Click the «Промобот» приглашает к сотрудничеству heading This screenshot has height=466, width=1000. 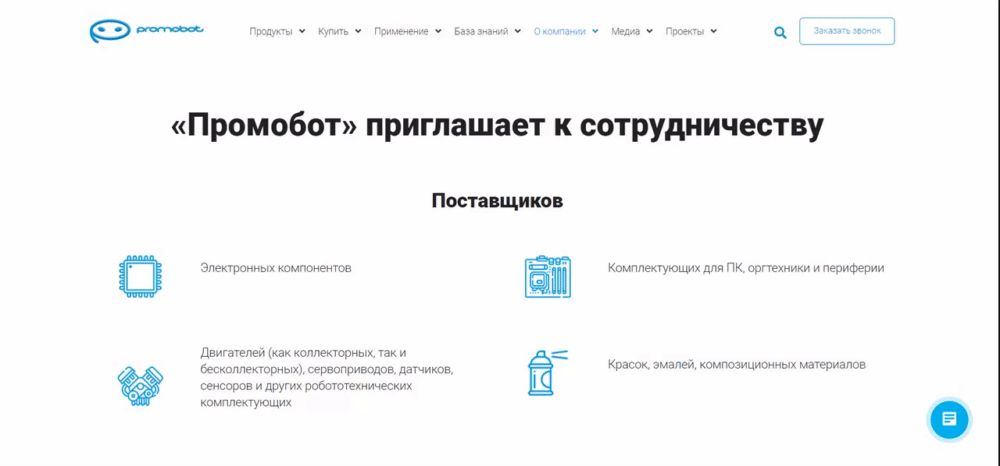tap(497, 127)
